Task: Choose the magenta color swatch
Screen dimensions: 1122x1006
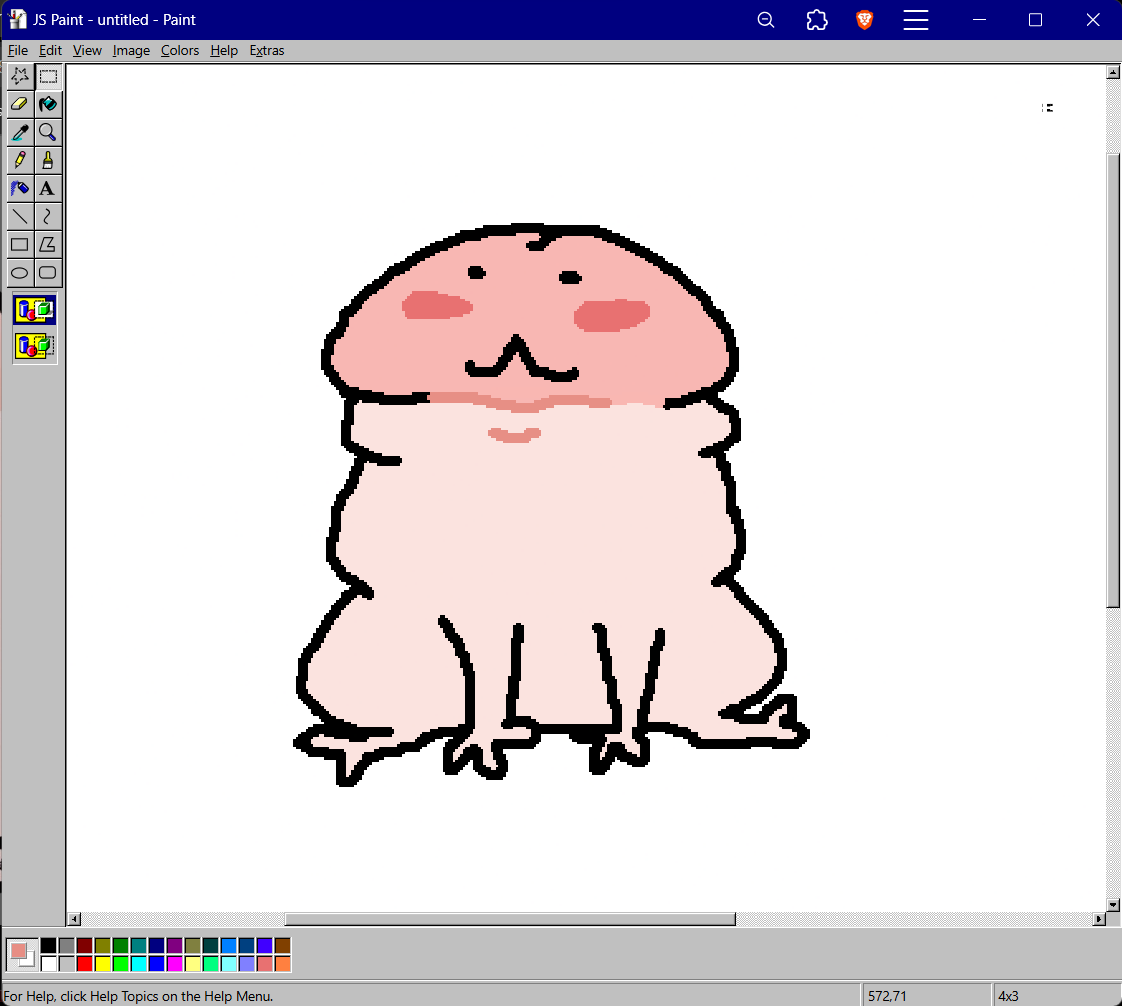Action: (x=175, y=964)
